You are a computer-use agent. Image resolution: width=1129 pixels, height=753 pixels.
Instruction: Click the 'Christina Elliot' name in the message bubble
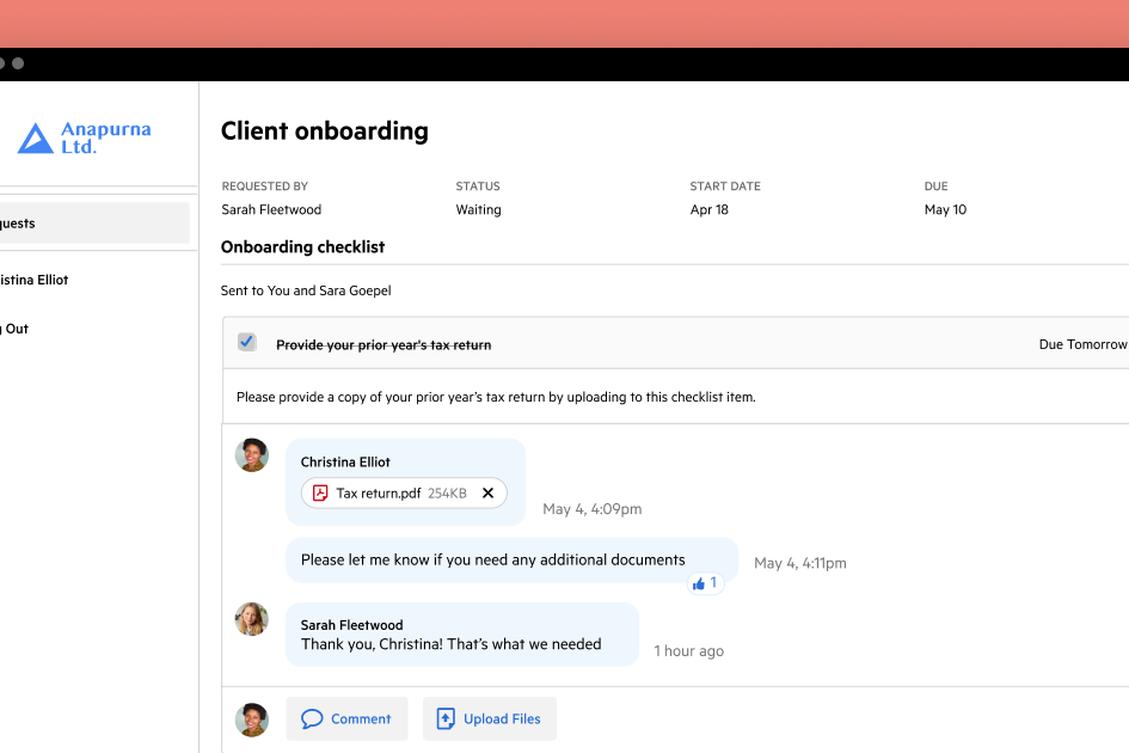346,462
